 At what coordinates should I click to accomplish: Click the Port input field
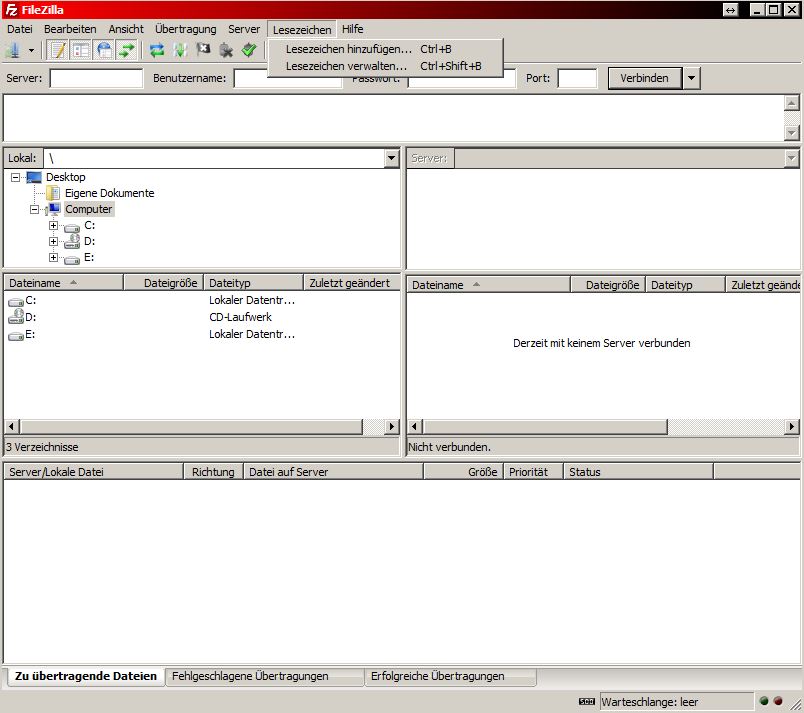(x=577, y=78)
